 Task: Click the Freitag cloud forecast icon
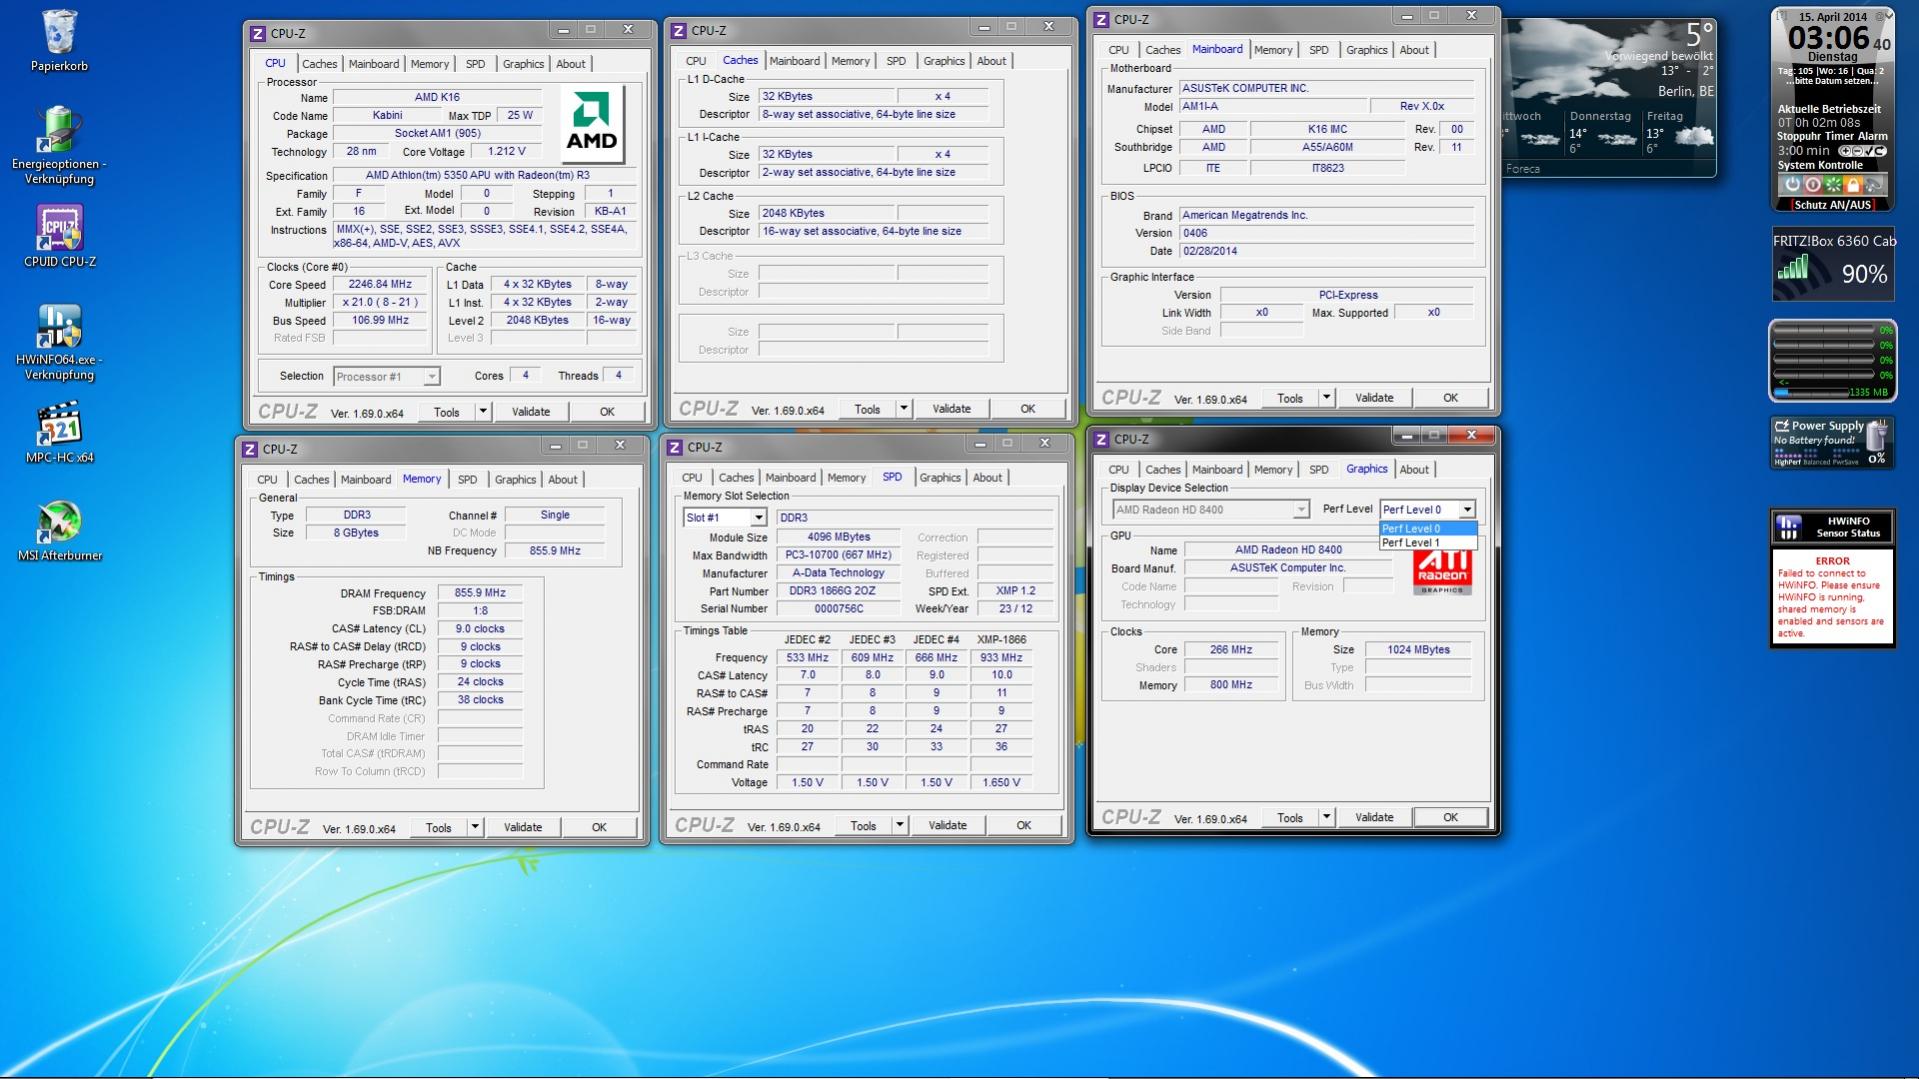(1692, 138)
